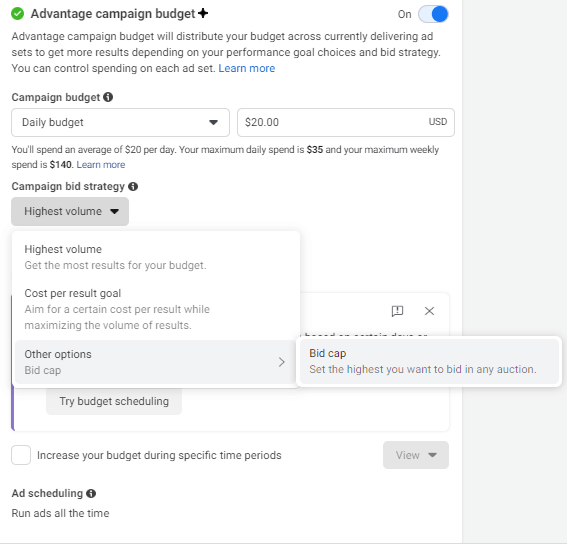Select Highest volume option in menu
567x549 pixels.
[x=156, y=257]
